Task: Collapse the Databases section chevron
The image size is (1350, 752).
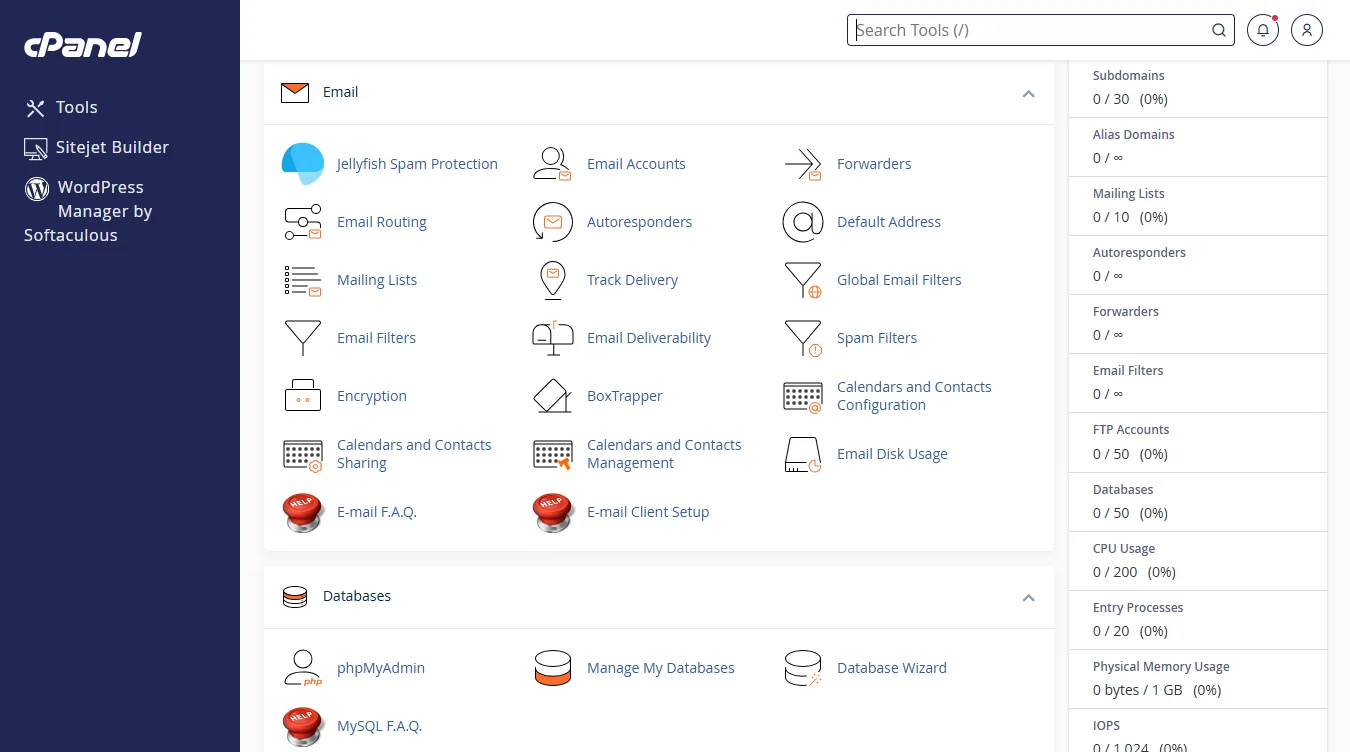Action: point(1028,597)
